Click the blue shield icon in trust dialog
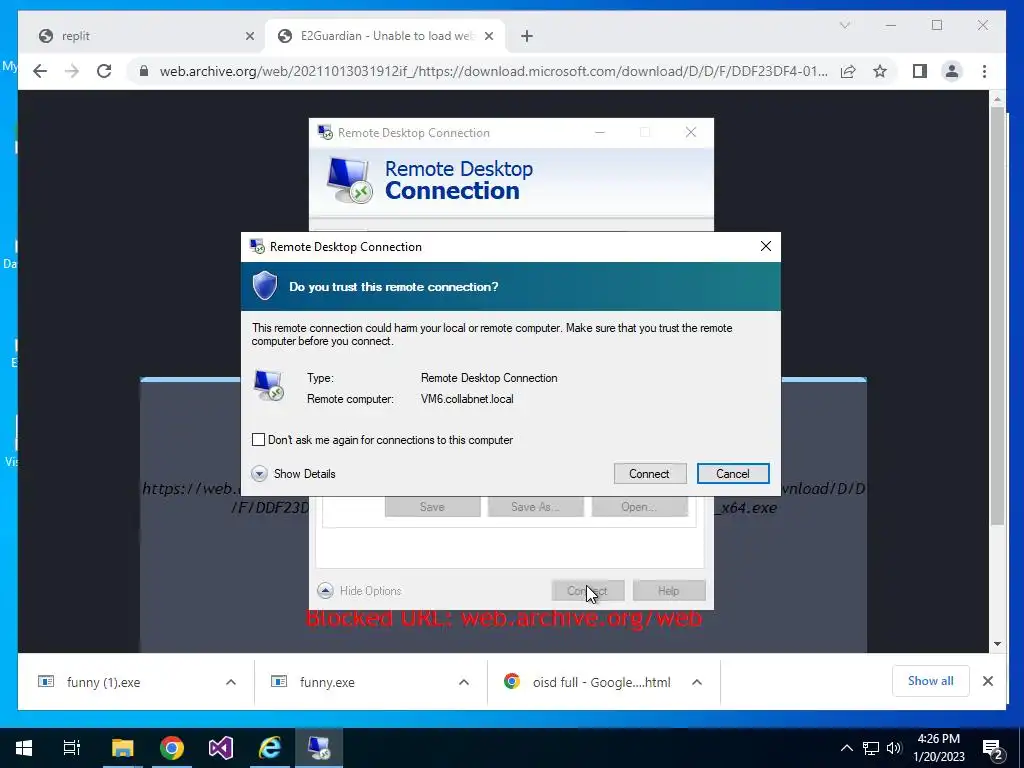 tap(264, 286)
